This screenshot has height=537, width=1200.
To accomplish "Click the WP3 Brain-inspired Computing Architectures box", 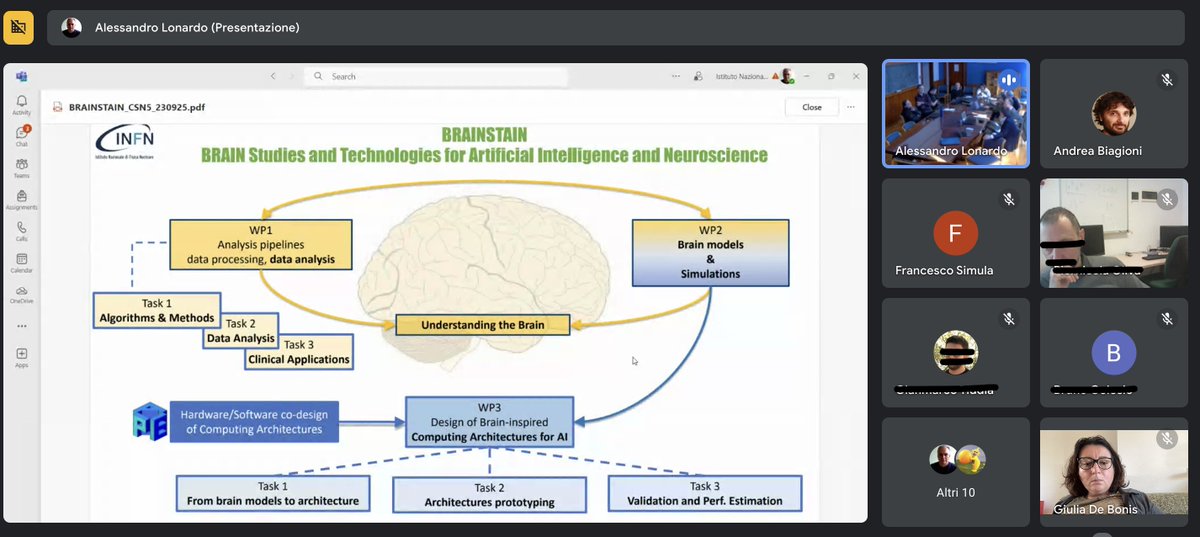I will (490, 422).
